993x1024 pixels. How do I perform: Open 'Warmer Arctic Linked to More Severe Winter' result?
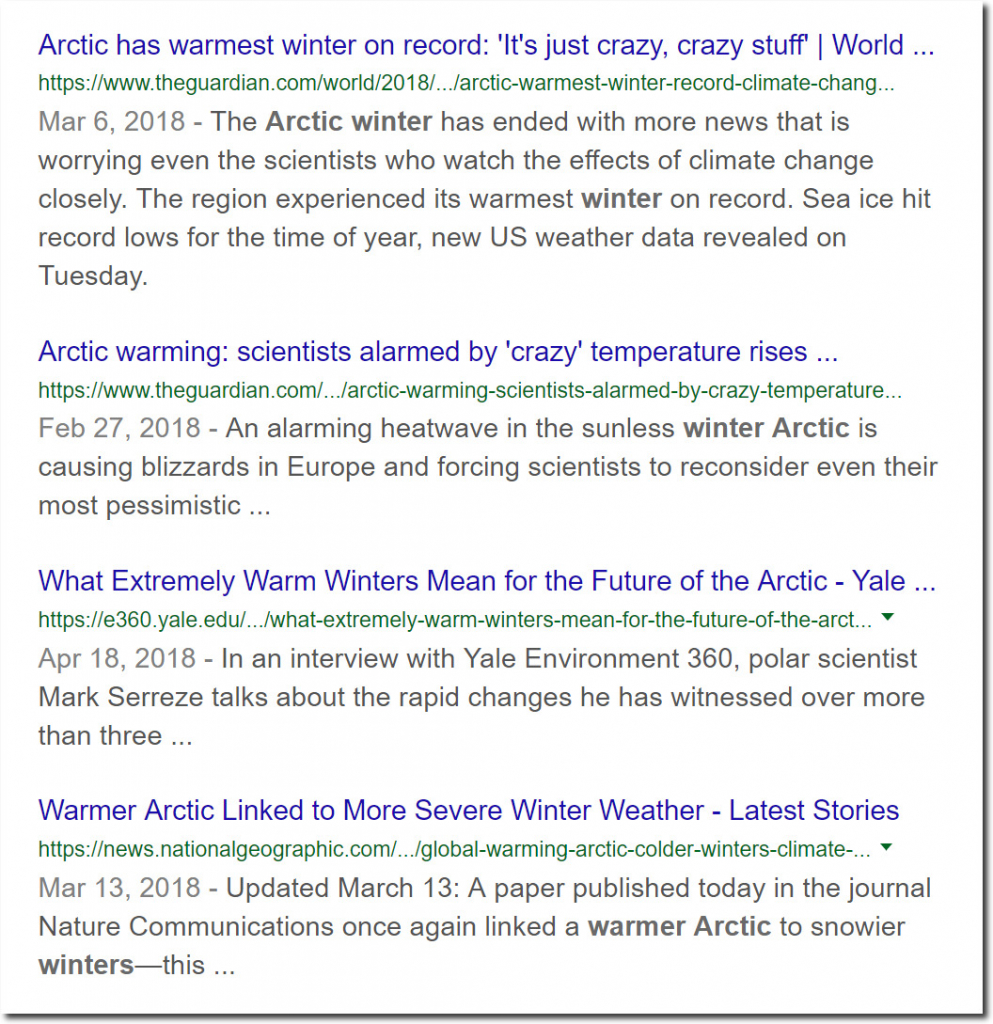[469, 810]
